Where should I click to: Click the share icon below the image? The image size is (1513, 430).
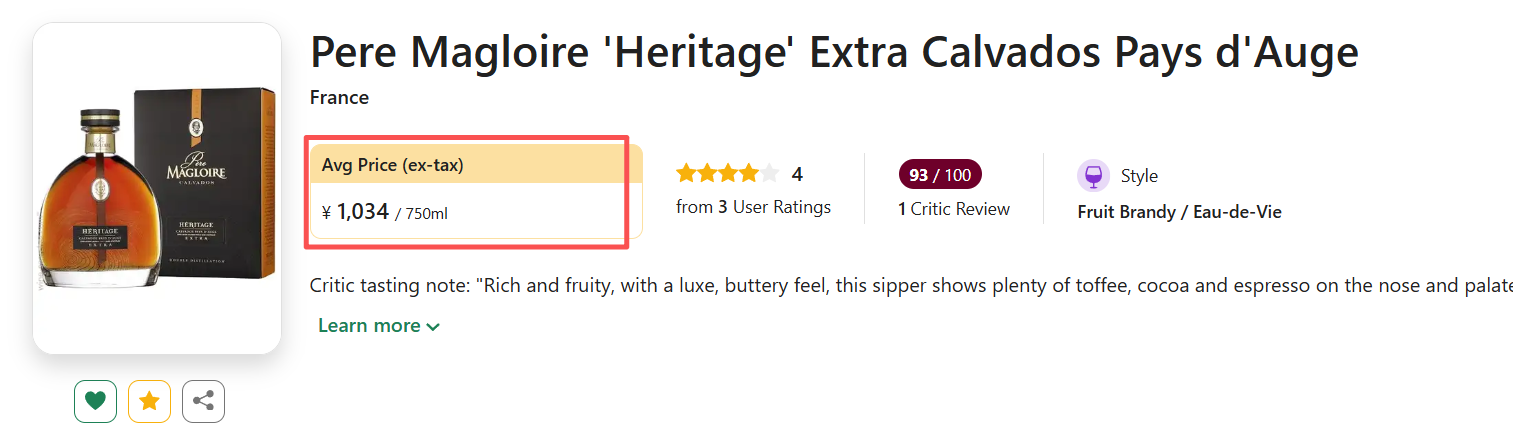203,402
